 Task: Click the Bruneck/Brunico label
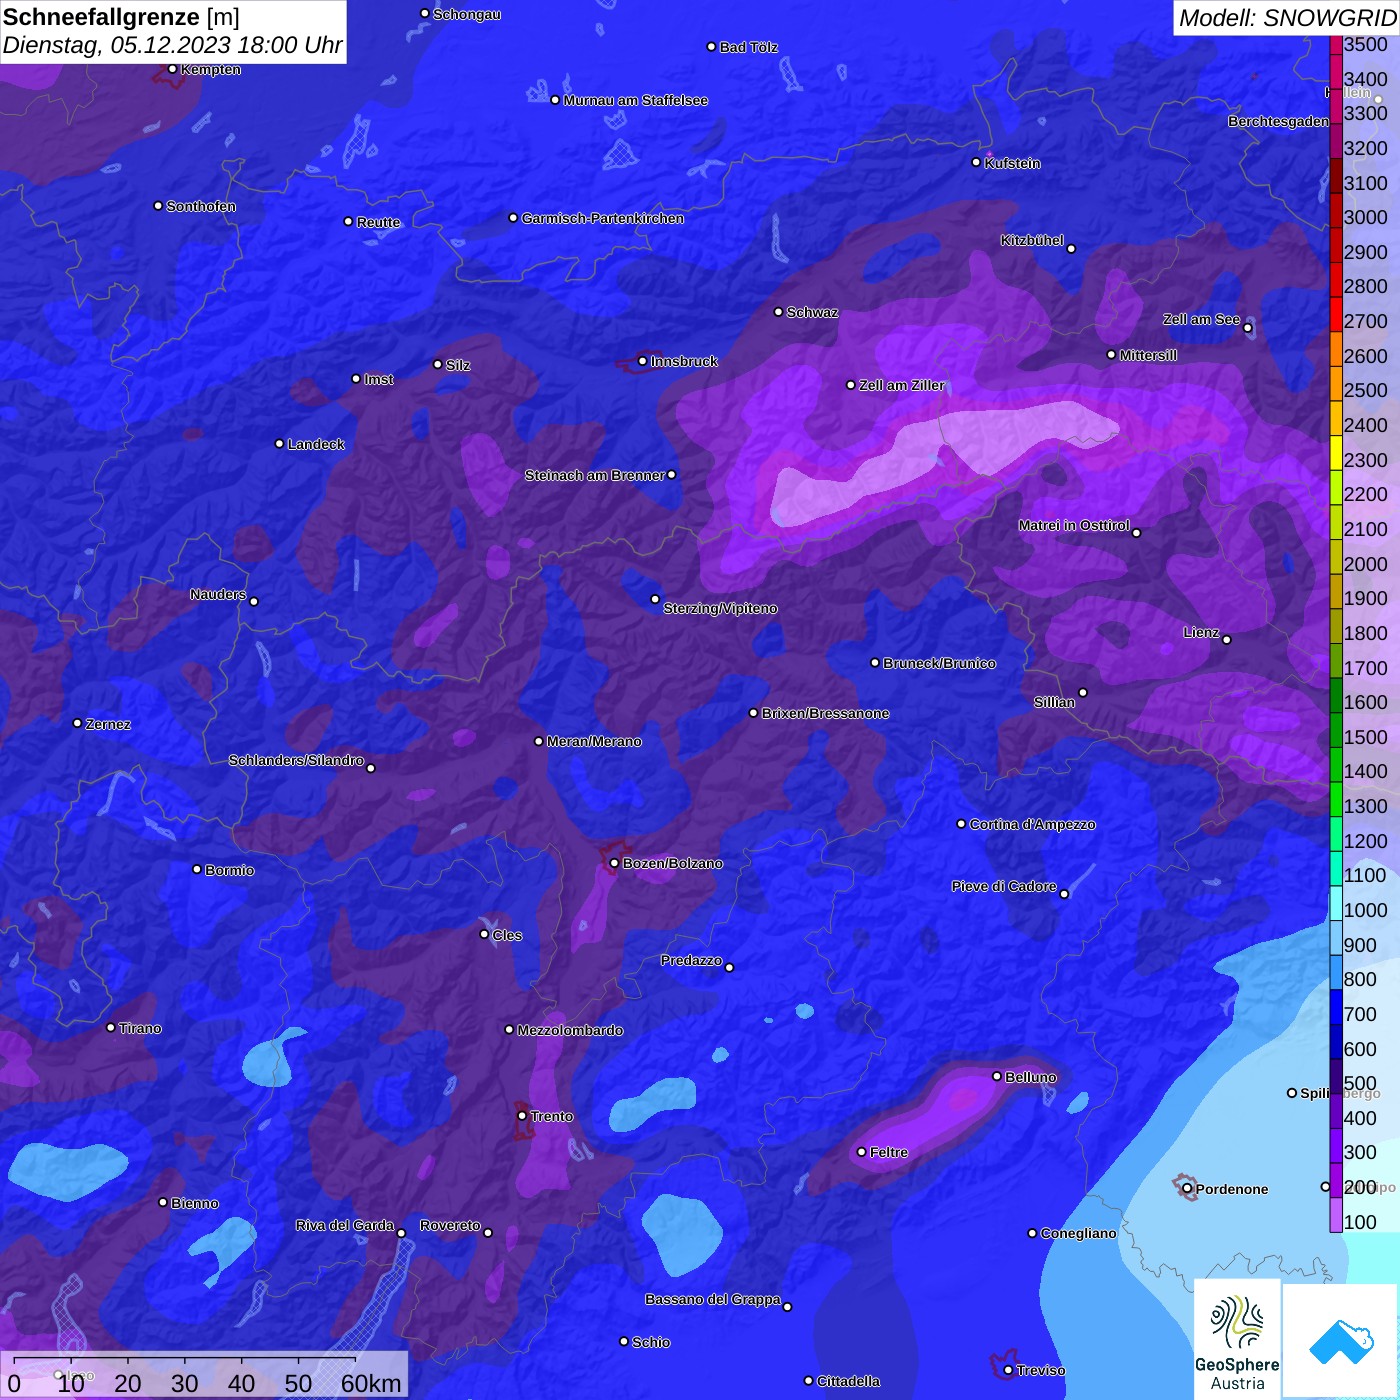[x=939, y=663]
